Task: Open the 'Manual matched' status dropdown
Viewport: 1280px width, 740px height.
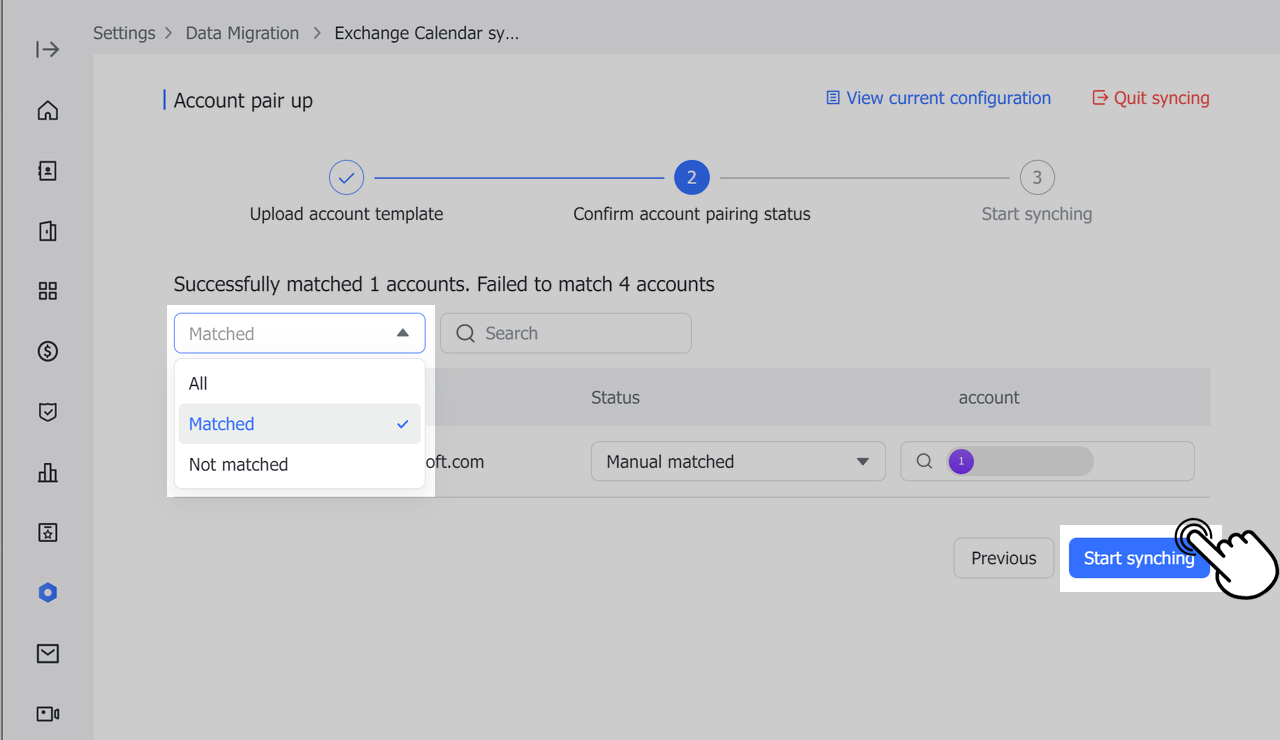Action: (737, 462)
